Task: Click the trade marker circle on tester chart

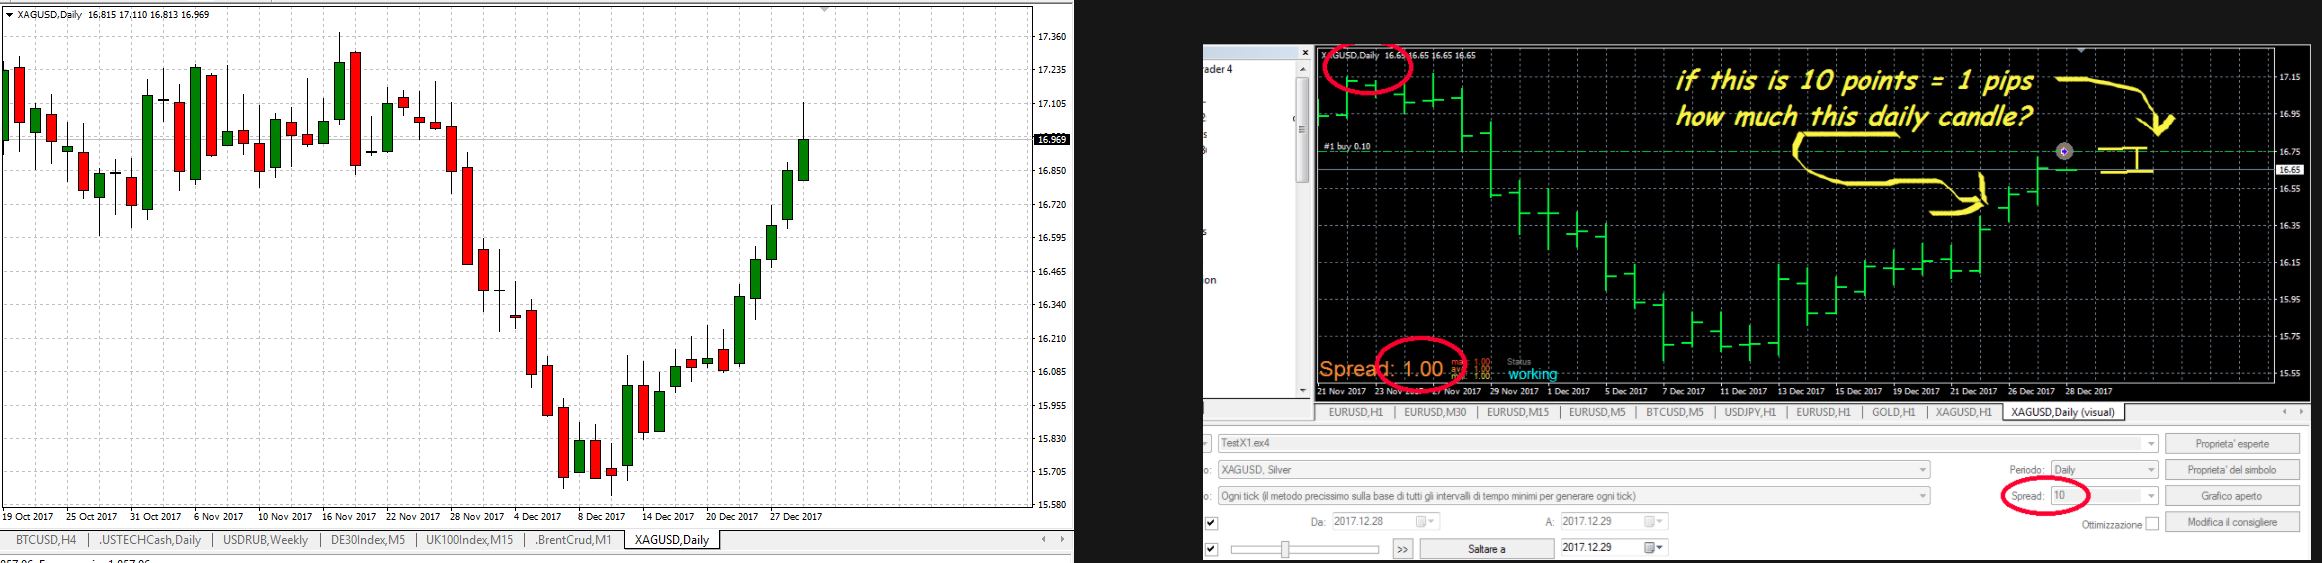Action: tap(2064, 151)
